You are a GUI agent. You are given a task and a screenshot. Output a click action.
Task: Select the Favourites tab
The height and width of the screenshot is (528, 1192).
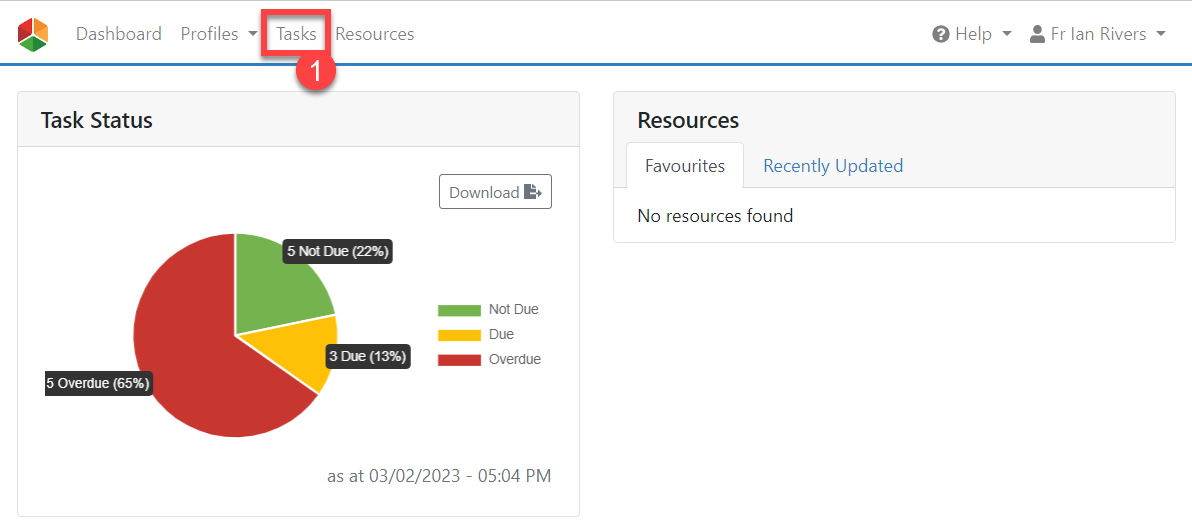[685, 166]
